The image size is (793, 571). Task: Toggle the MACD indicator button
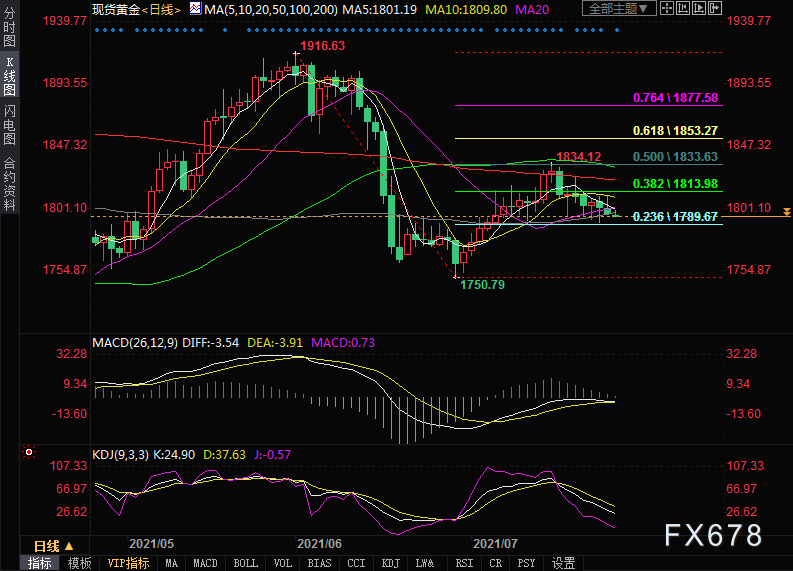coord(205,563)
